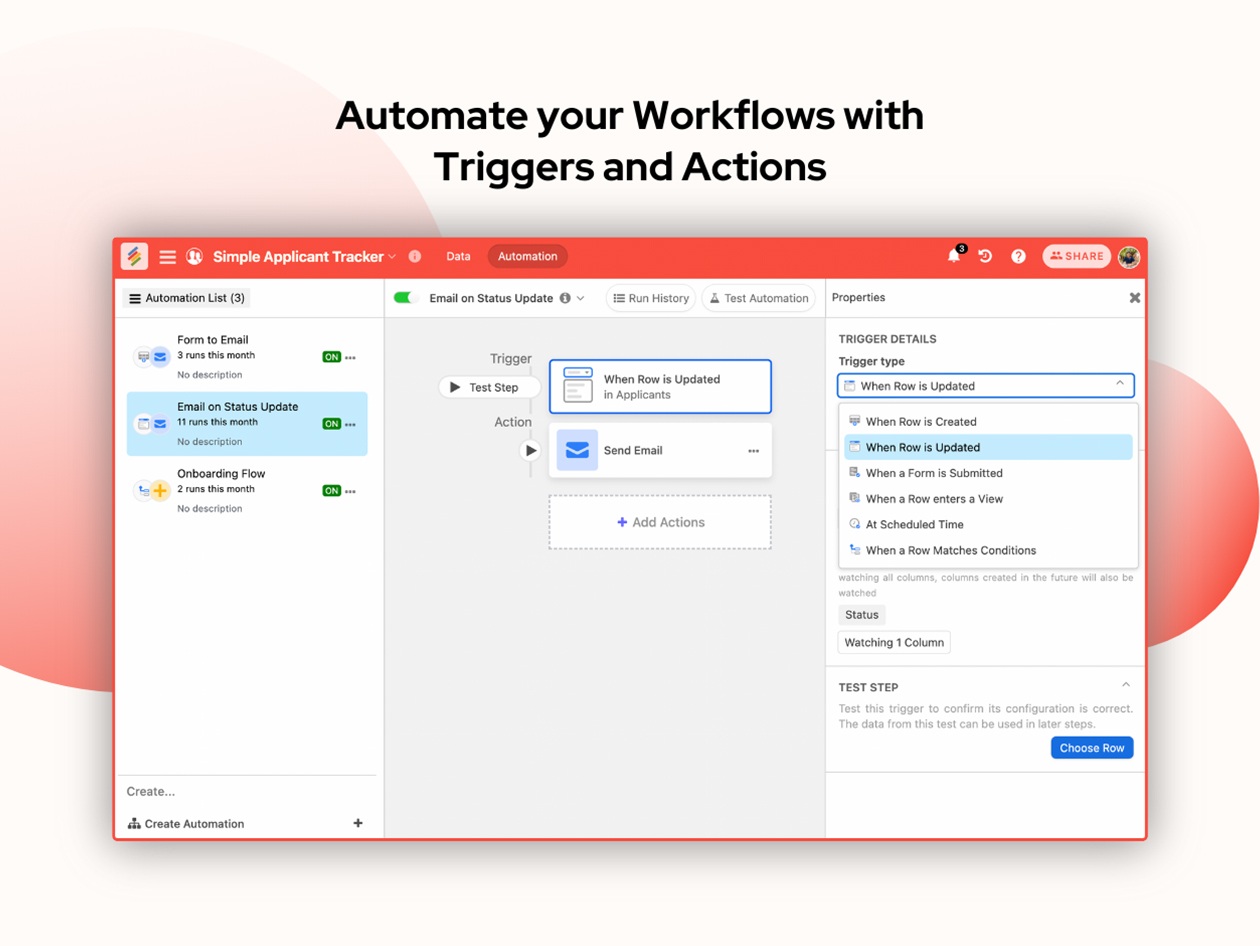Select When a Form is Submitted option
The height and width of the screenshot is (946, 1260).
pyautogui.click(x=988, y=473)
